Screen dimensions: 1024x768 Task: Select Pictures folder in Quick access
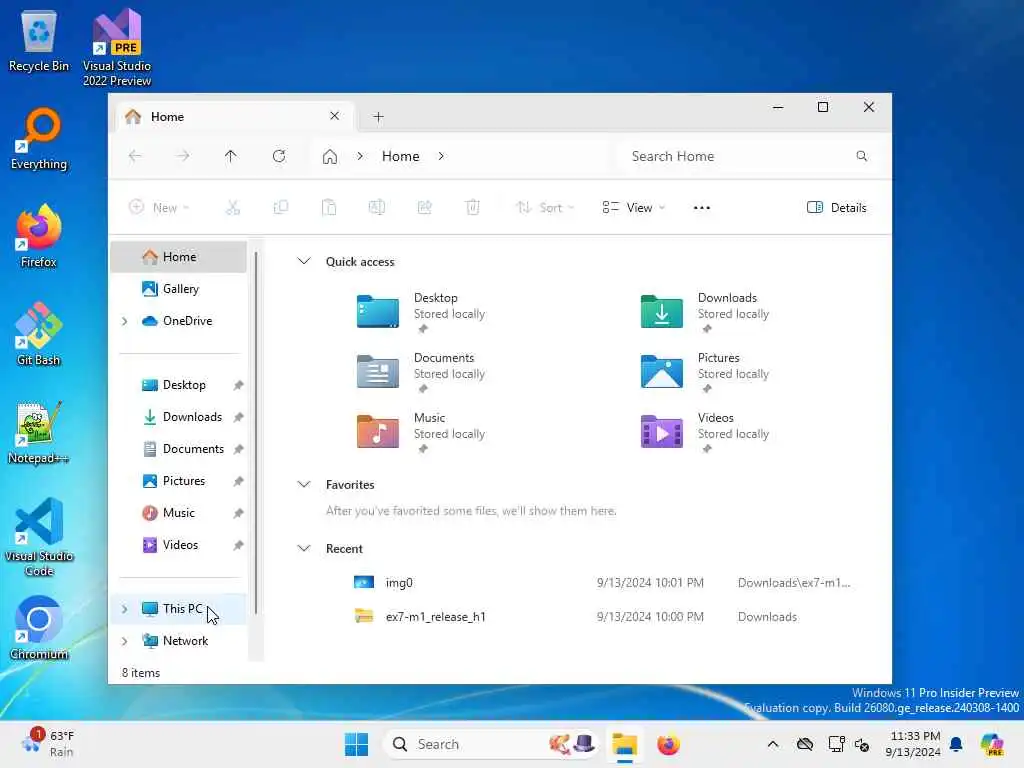click(705, 372)
